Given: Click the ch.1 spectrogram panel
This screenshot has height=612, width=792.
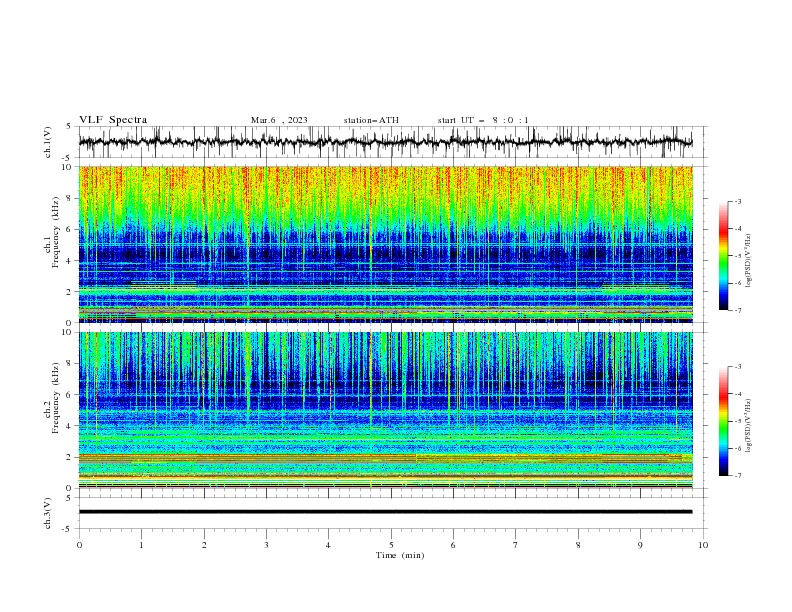Looking at the screenshot, I should click(385, 244).
